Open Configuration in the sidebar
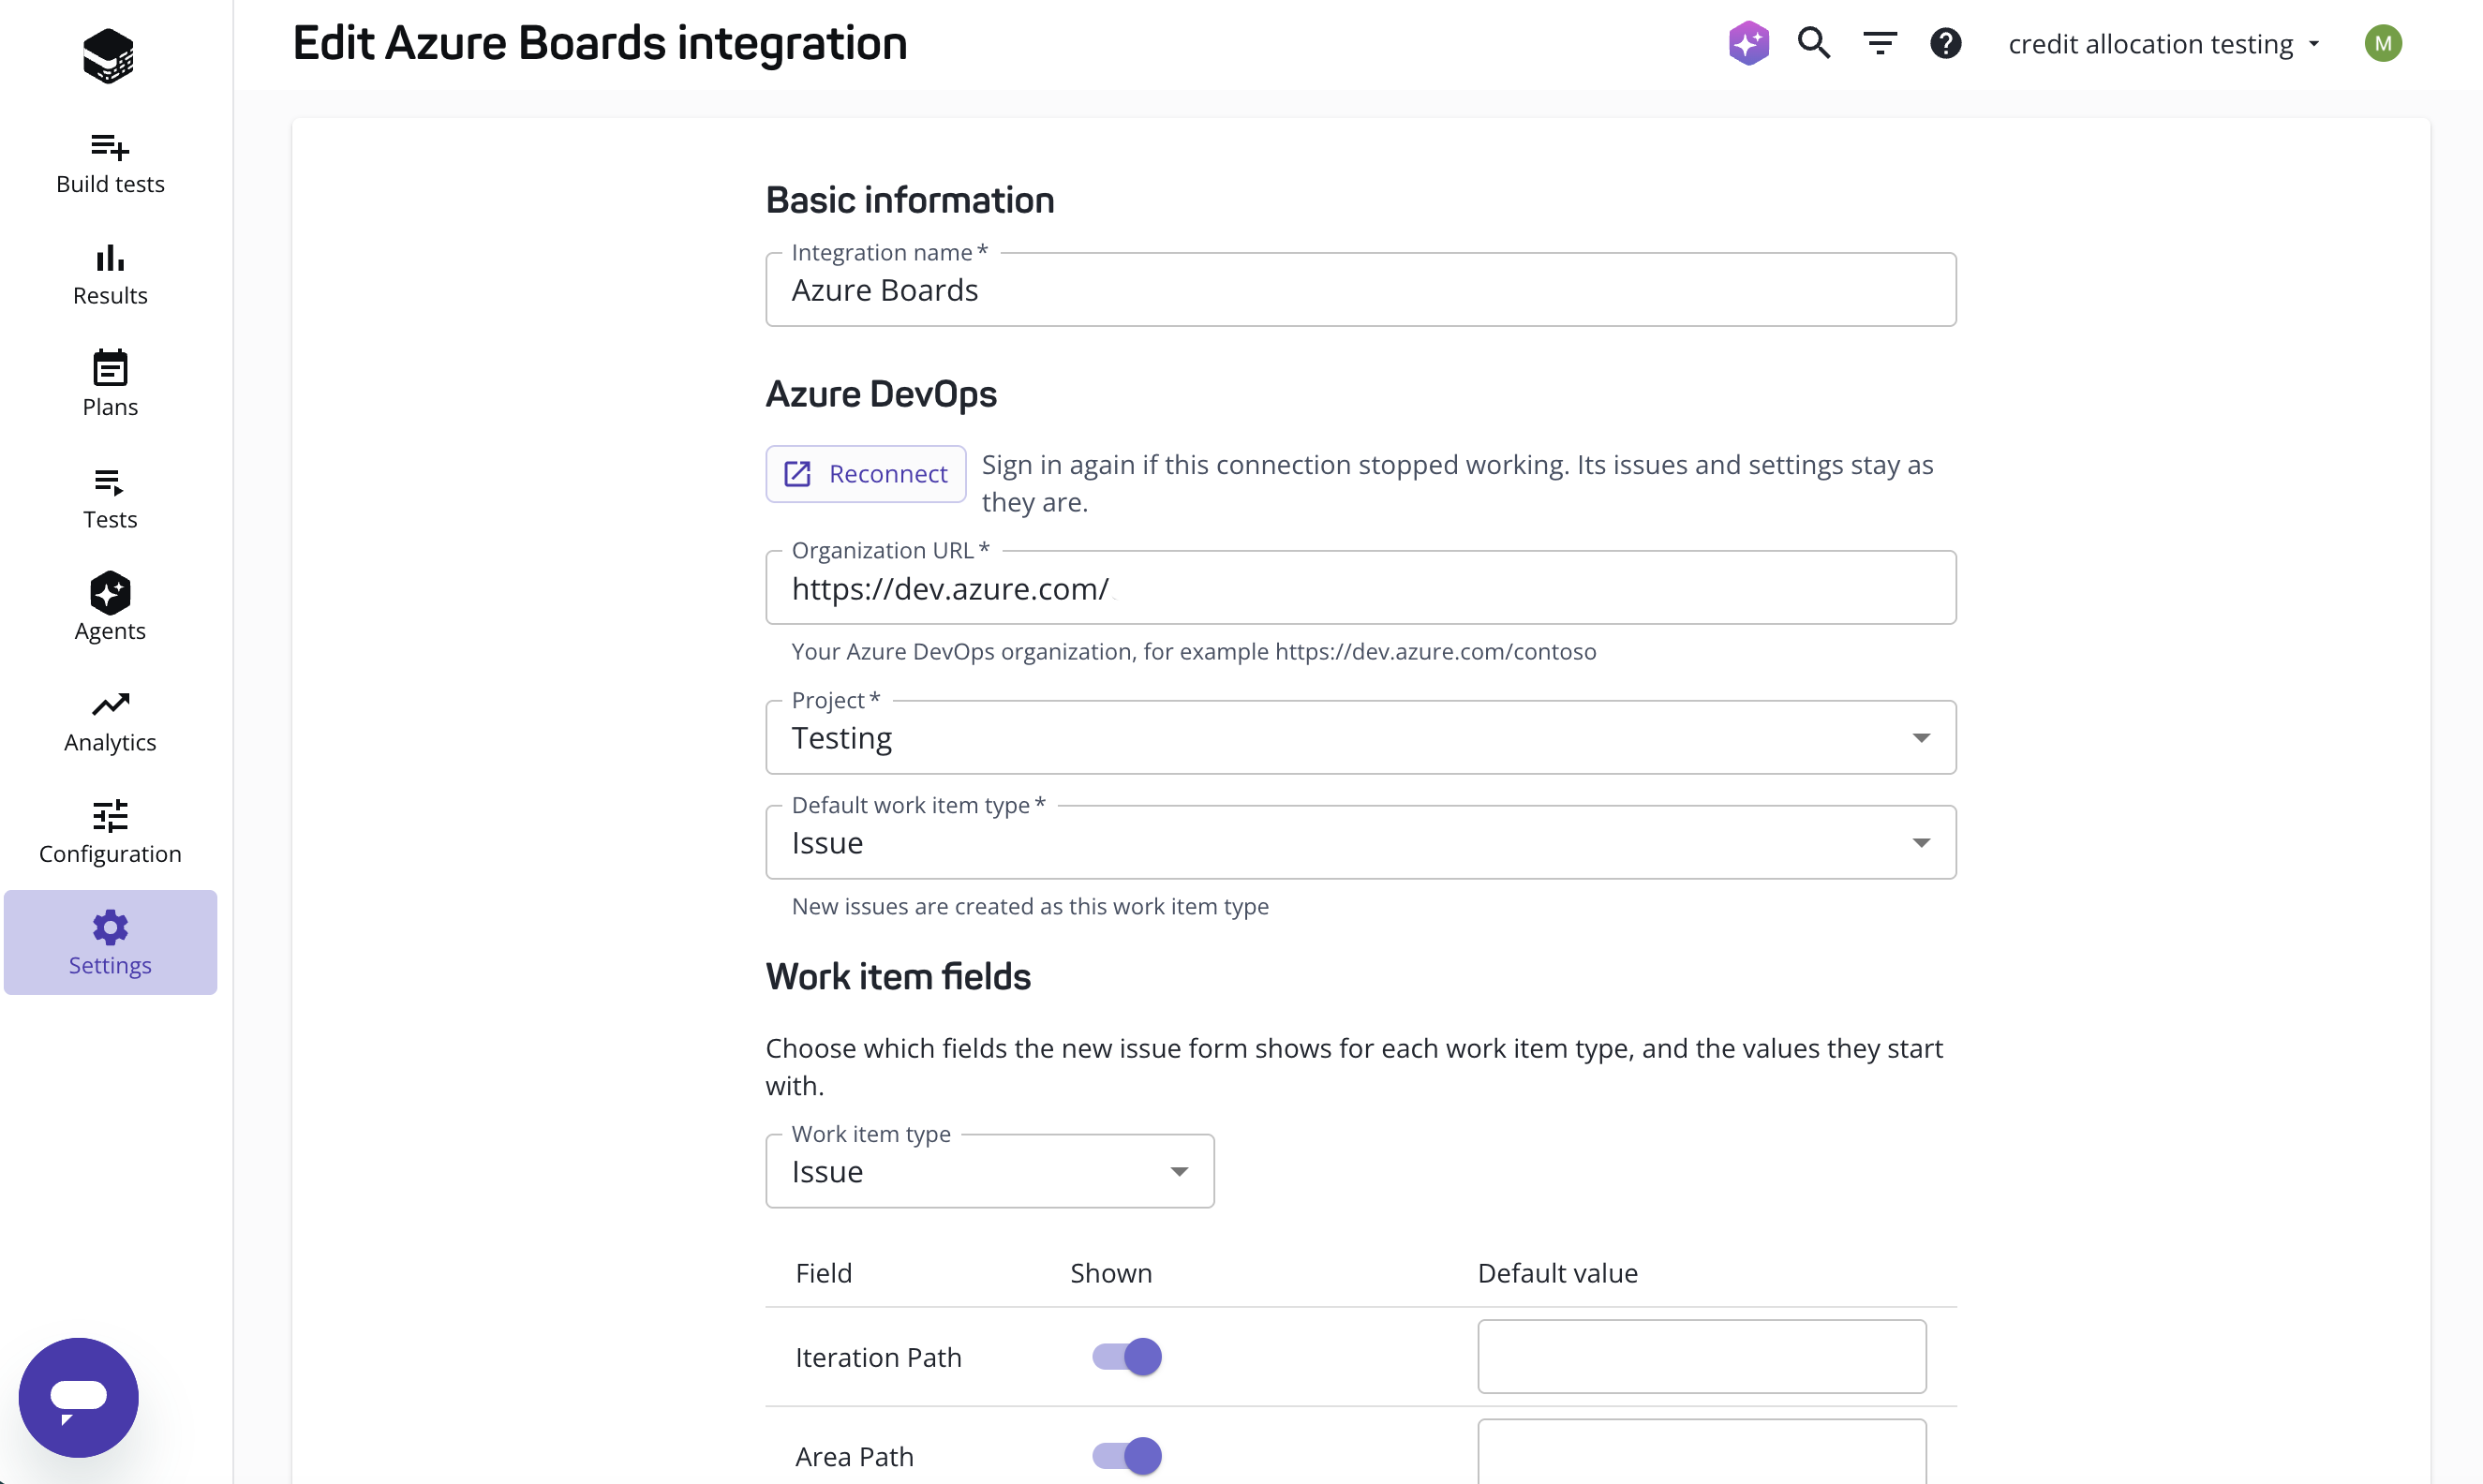The image size is (2483, 1484). pos(110,833)
